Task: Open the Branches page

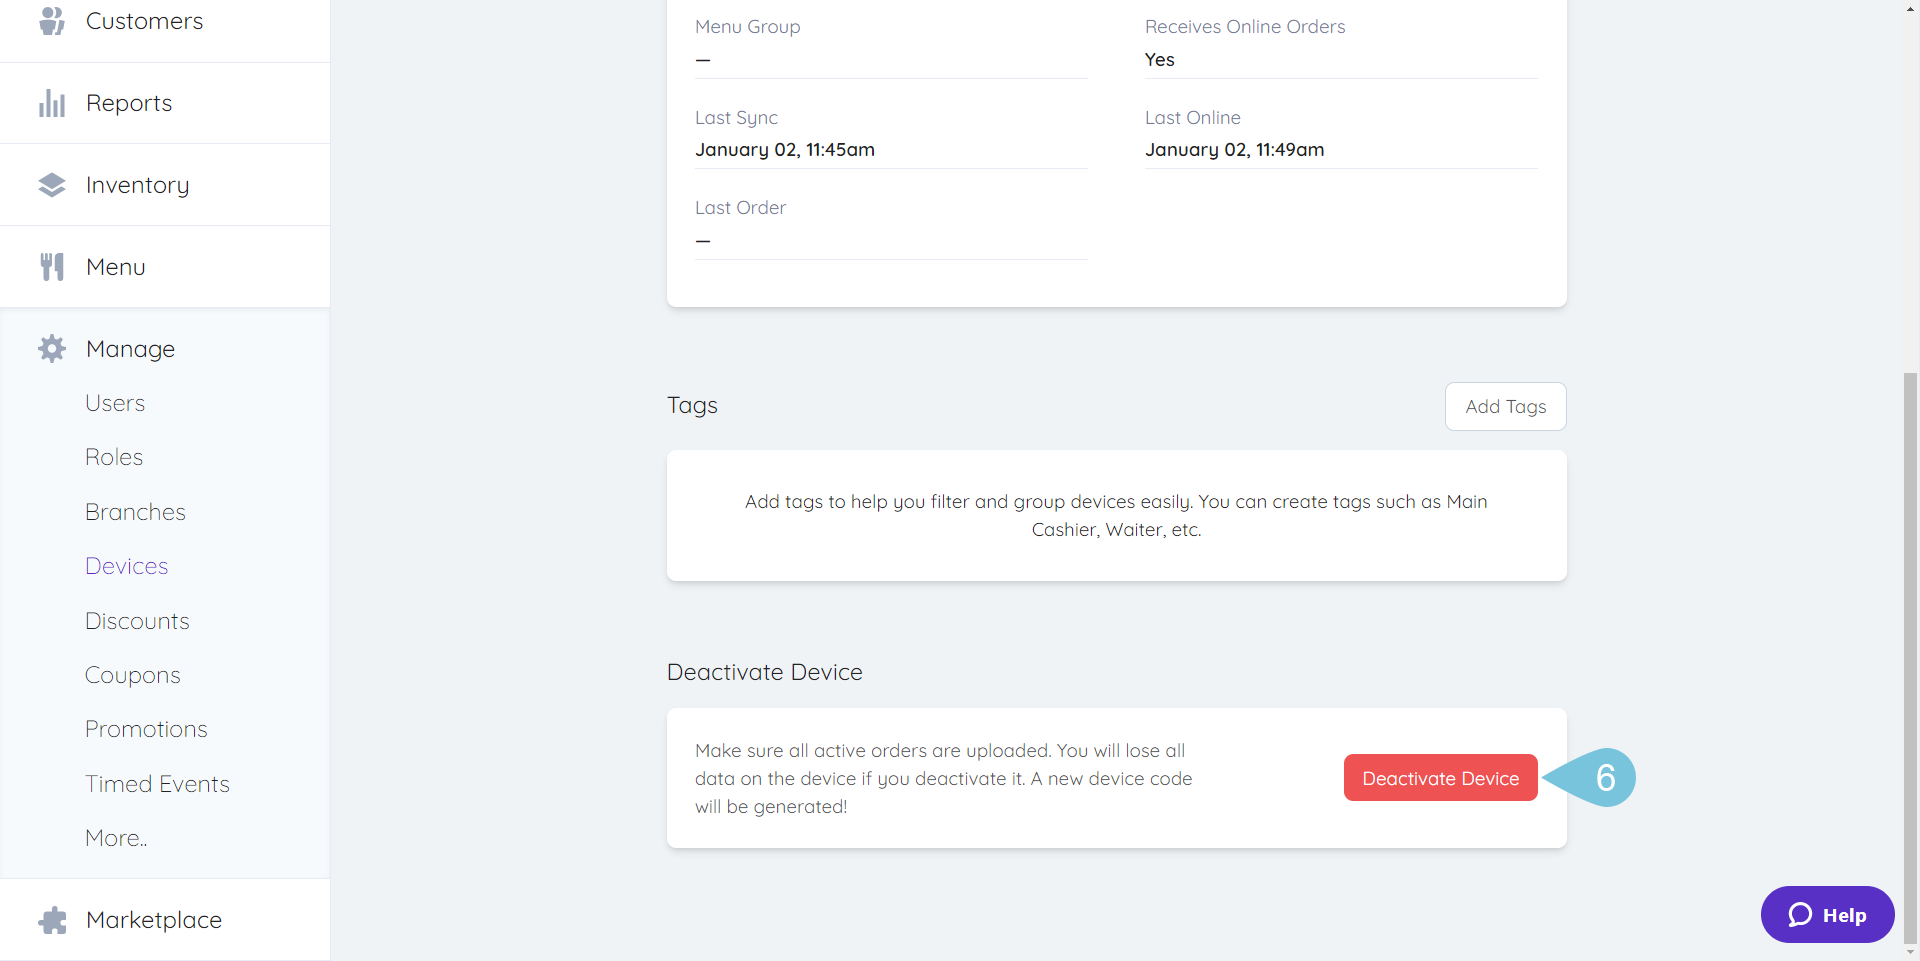Action: pyautogui.click(x=135, y=511)
